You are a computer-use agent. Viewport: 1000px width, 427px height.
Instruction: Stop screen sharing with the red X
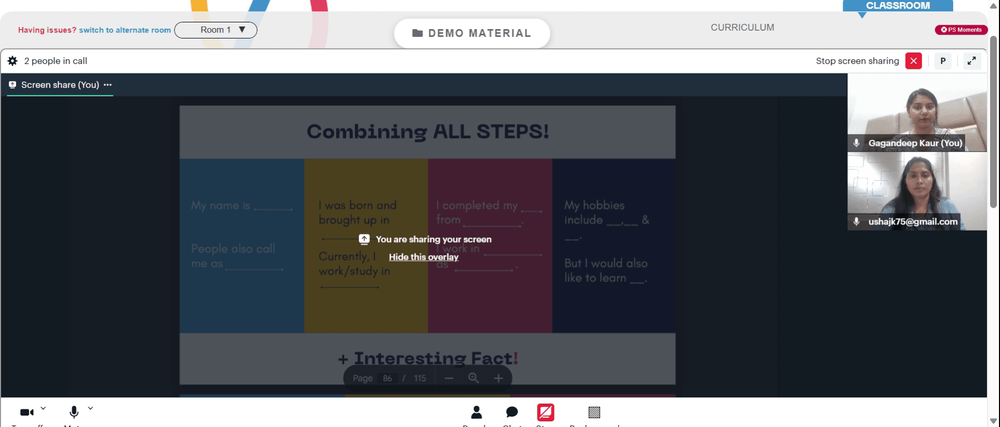(x=913, y=61)
